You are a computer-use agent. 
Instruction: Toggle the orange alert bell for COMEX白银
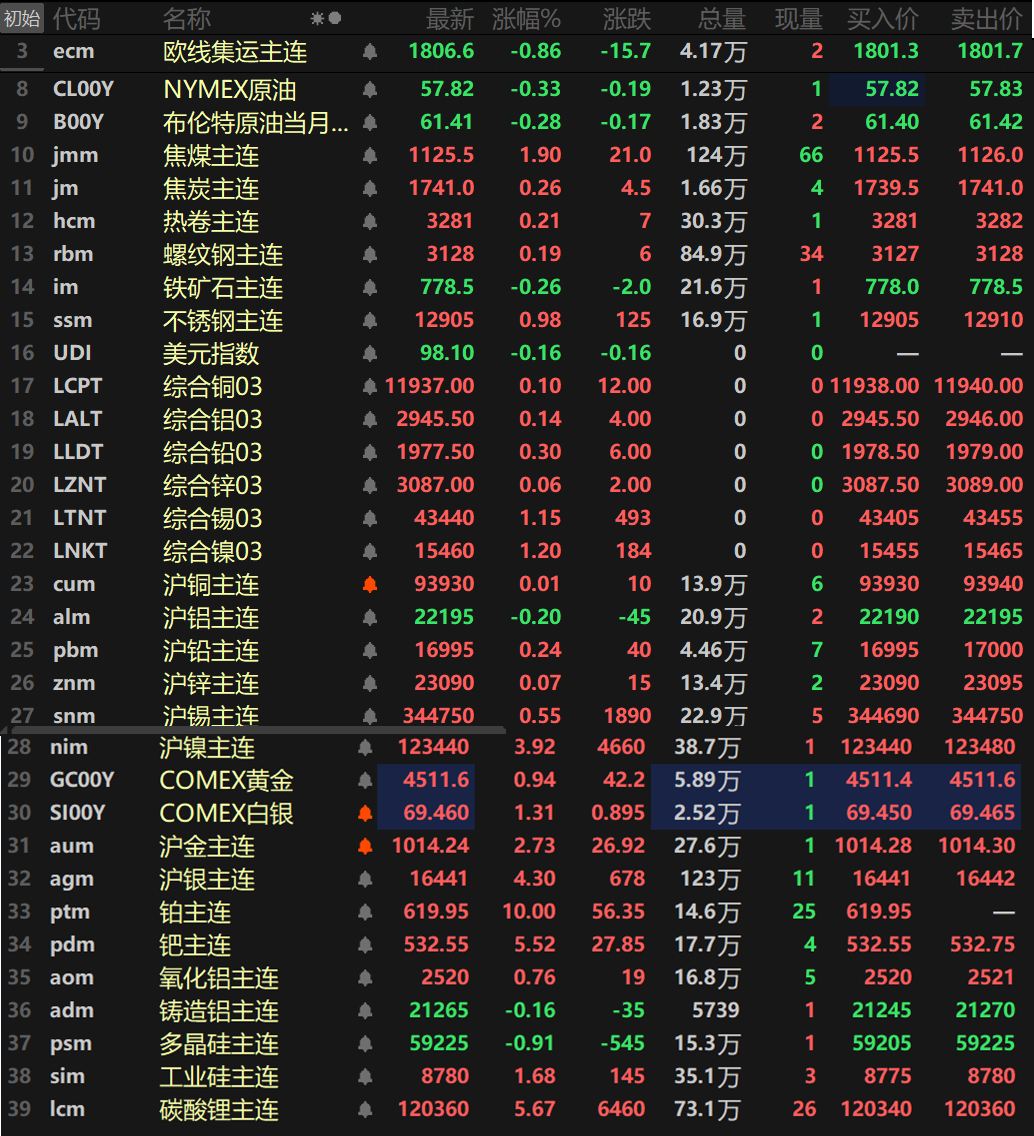[x=365, y=813]
